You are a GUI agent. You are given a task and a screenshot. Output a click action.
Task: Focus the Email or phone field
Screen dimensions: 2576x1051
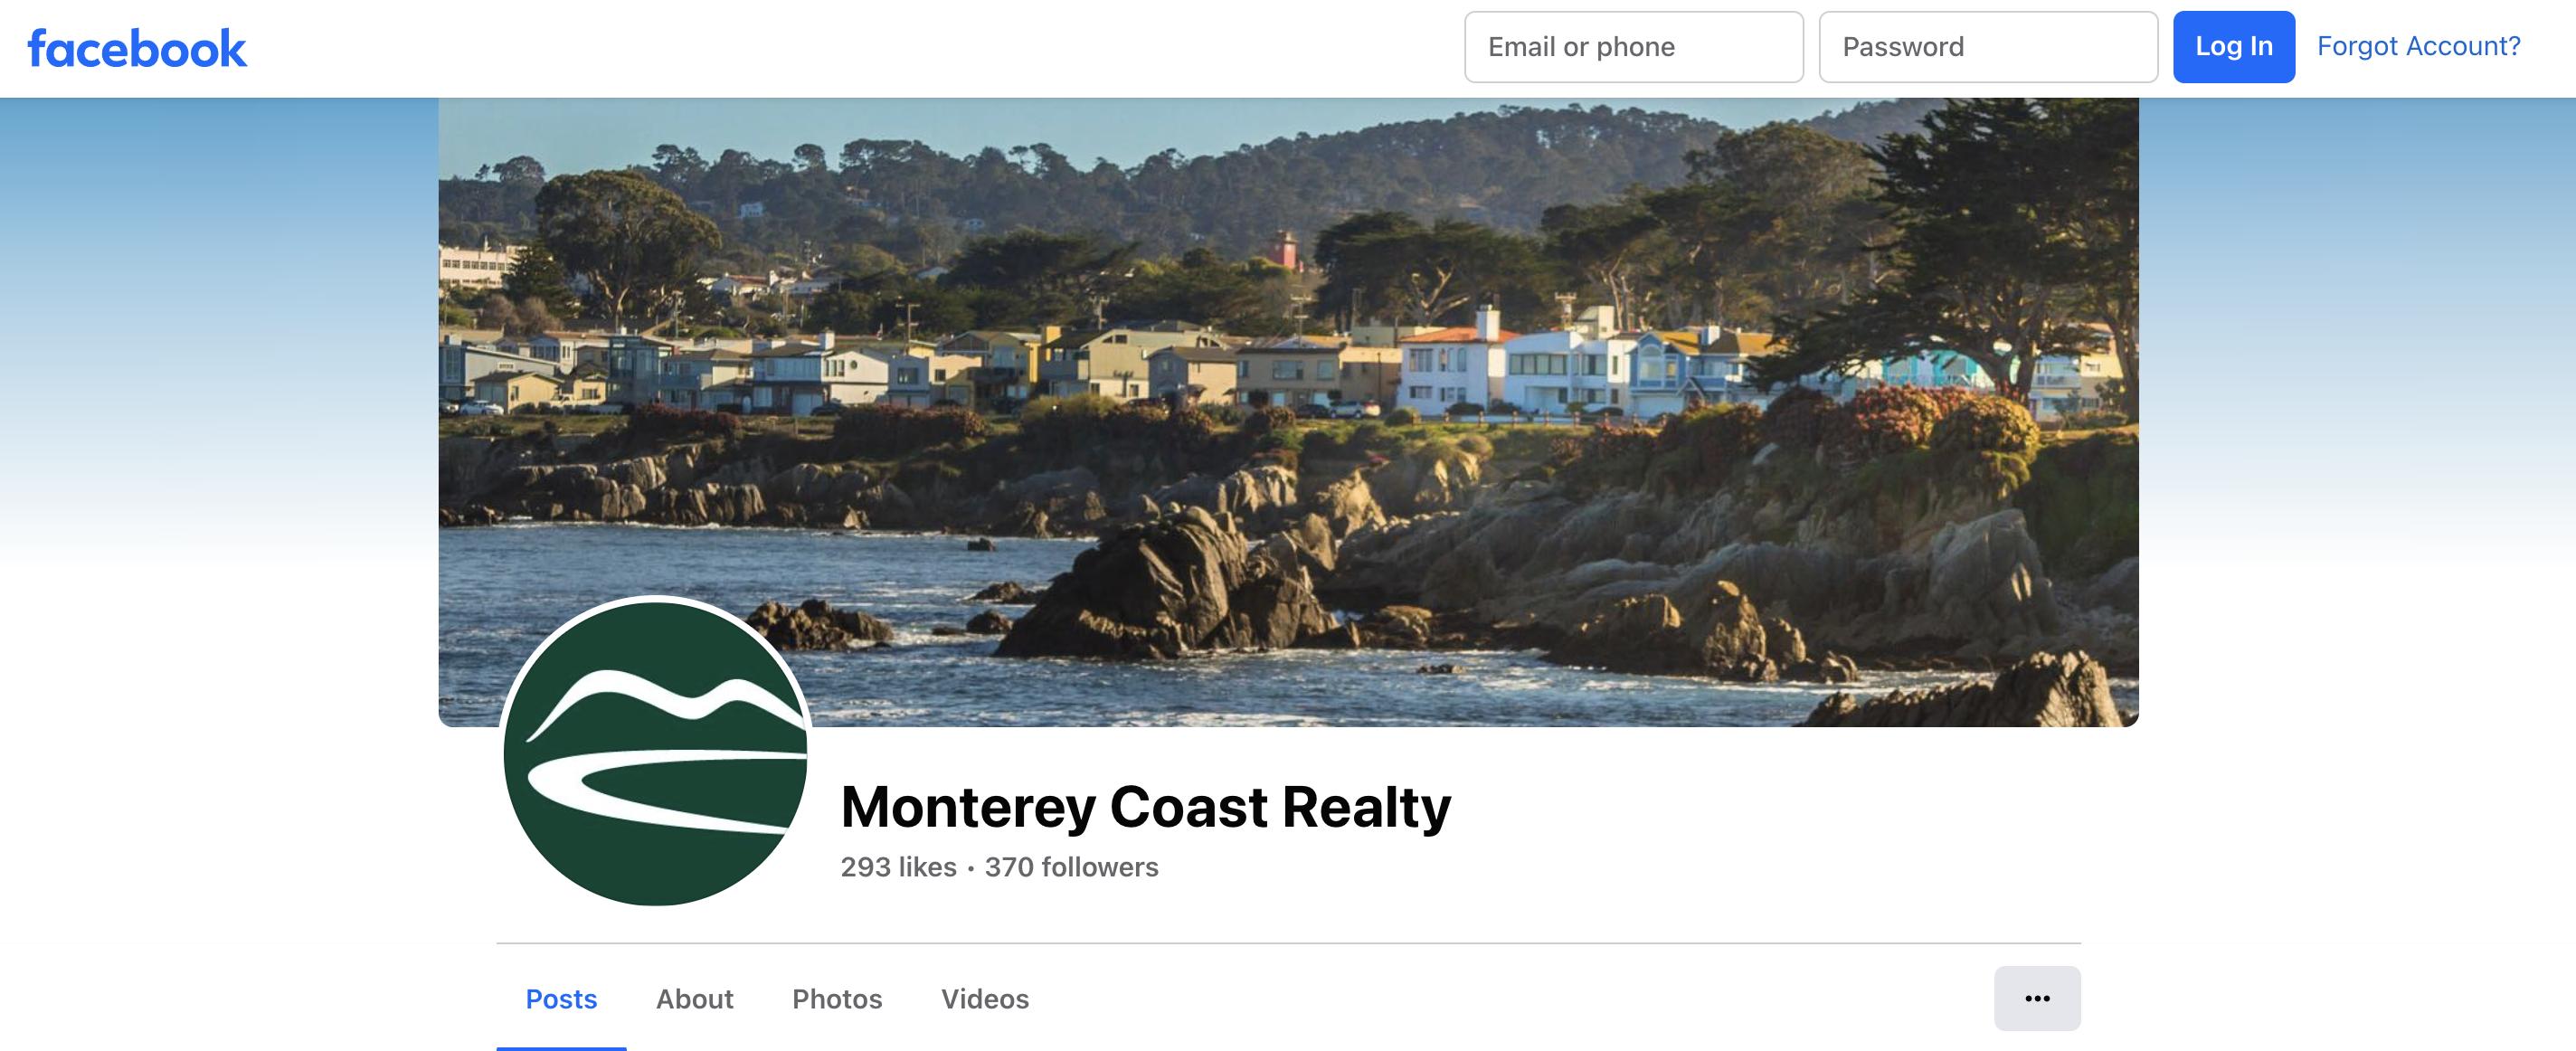tap(1634, 47)
